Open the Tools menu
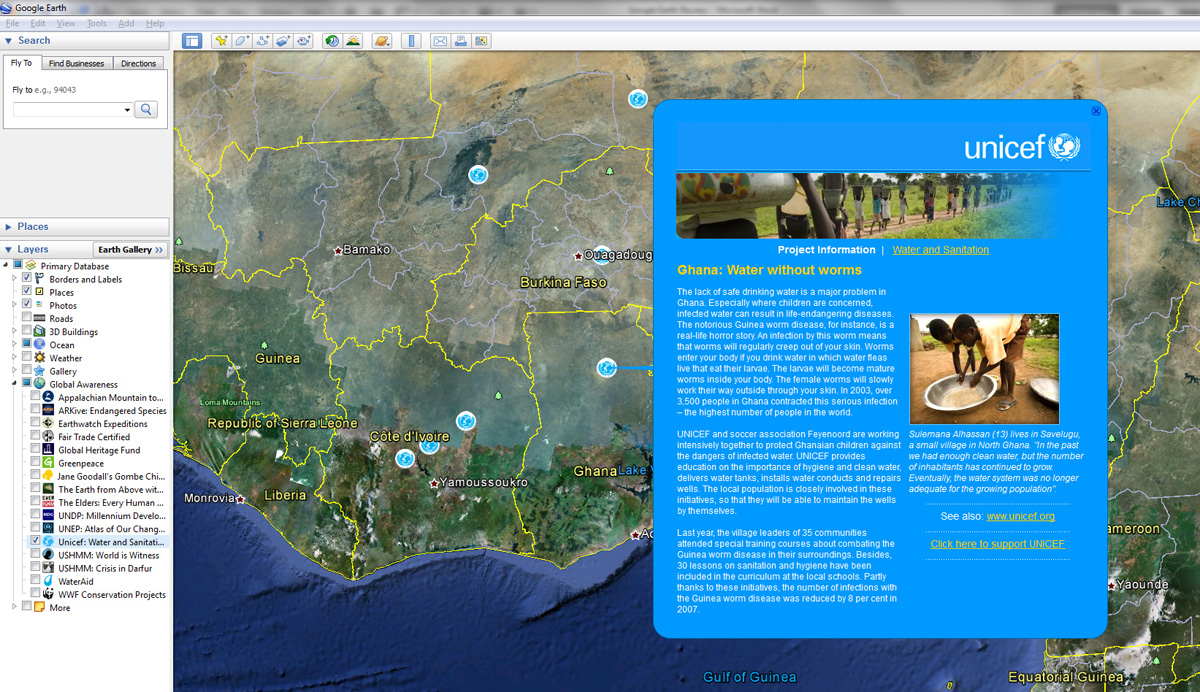 click(x=97, y=23)
